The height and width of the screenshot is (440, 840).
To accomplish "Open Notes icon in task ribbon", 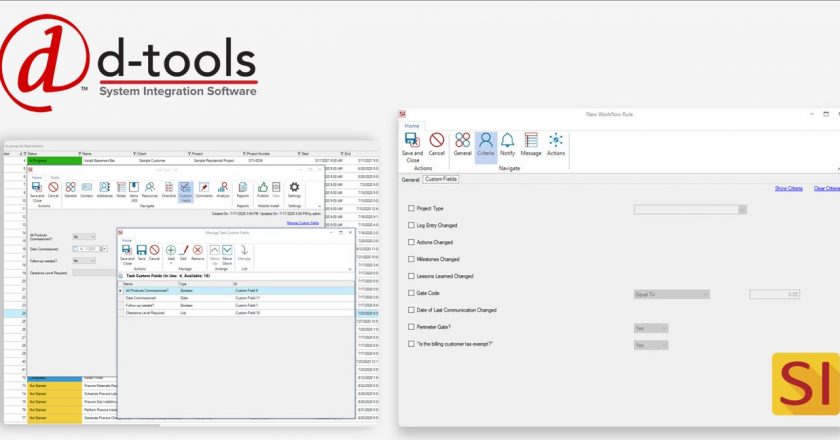I will click(121, 190).
